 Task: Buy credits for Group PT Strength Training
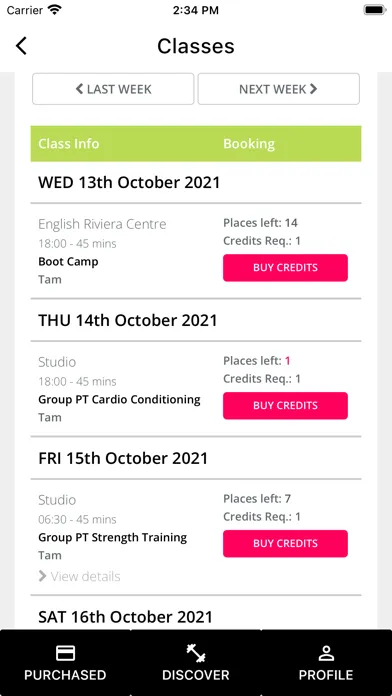[285, 544]
